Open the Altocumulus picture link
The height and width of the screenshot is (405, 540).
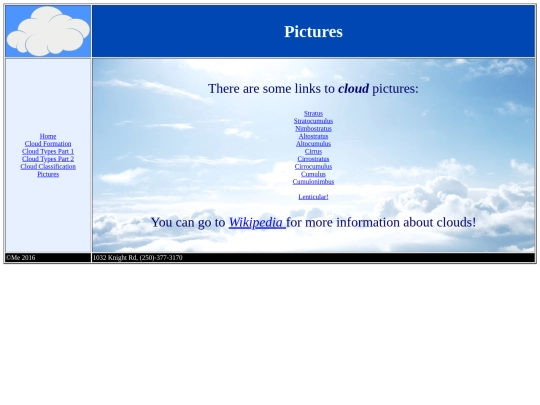click(x=313, y=144)
